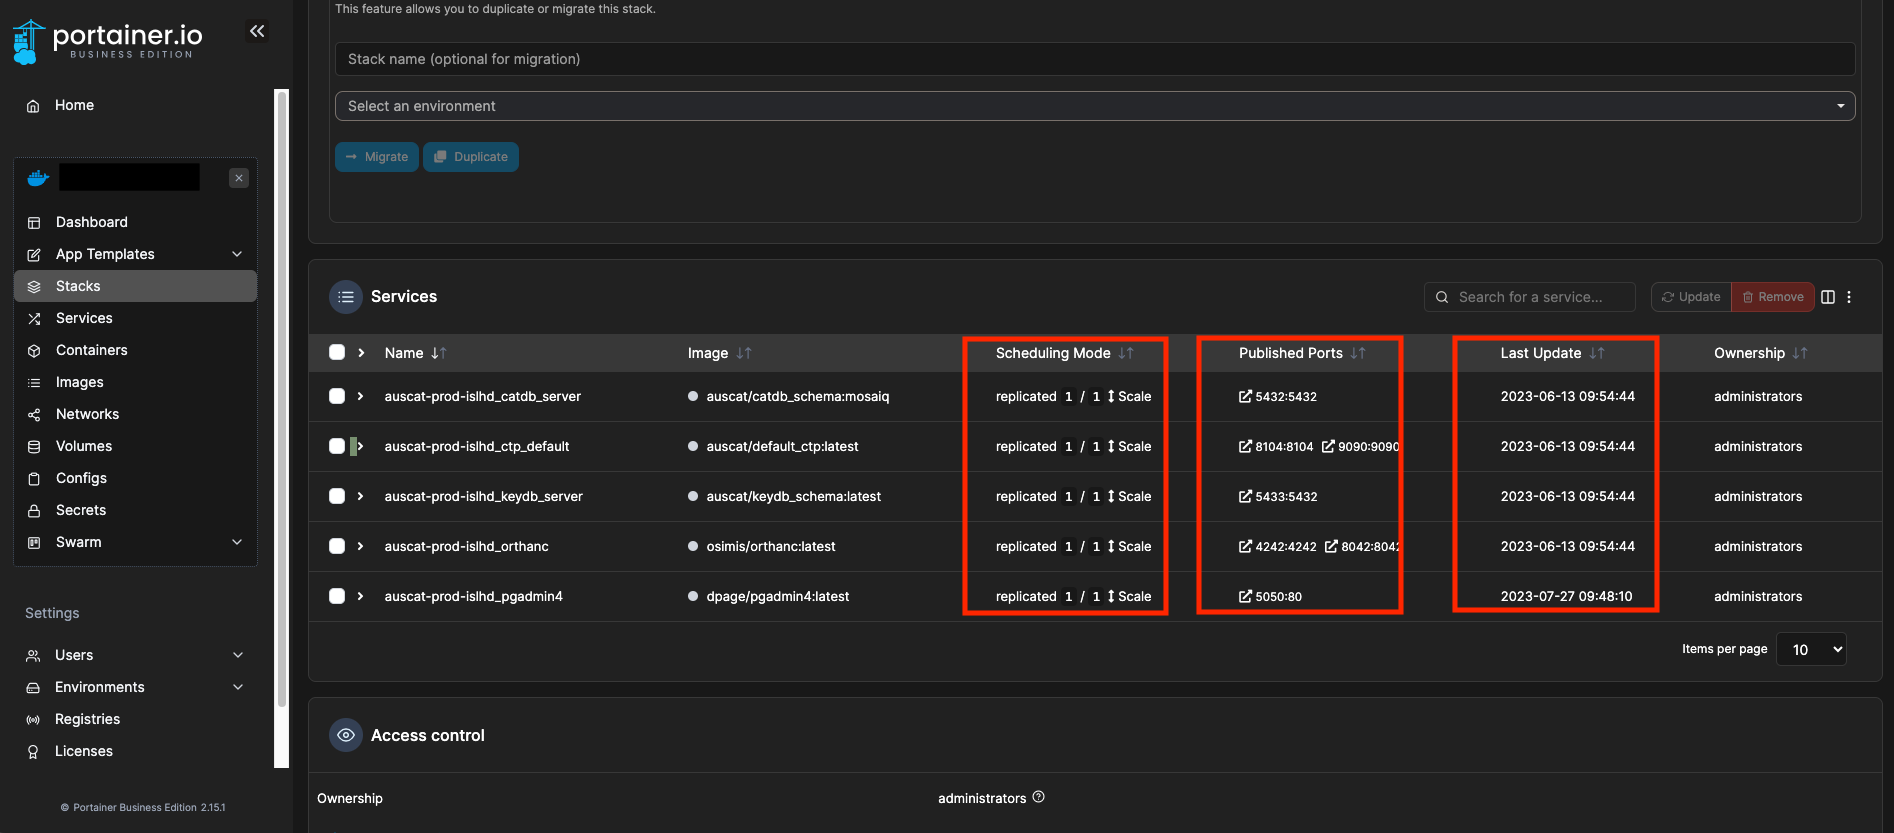Expand the pgadmin4 service row

click(x=361, y=596)
